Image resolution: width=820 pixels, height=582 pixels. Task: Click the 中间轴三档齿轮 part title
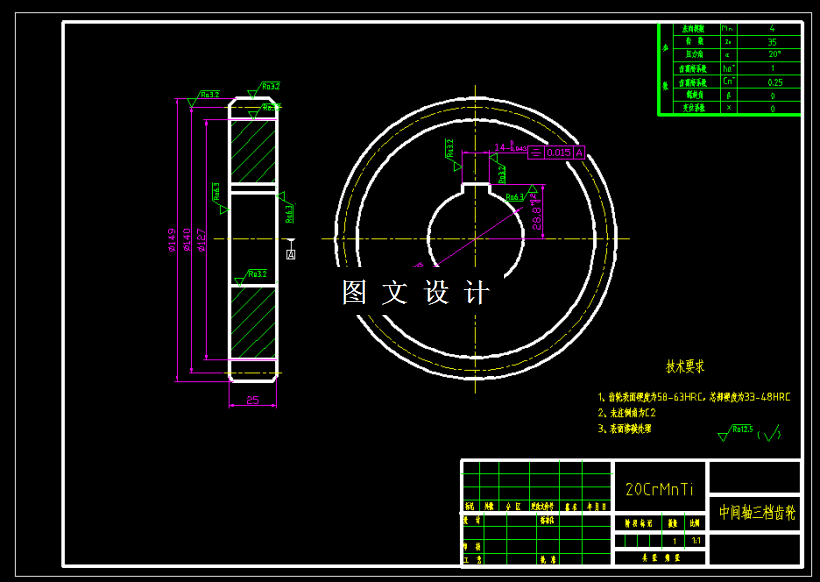[757, 512]
